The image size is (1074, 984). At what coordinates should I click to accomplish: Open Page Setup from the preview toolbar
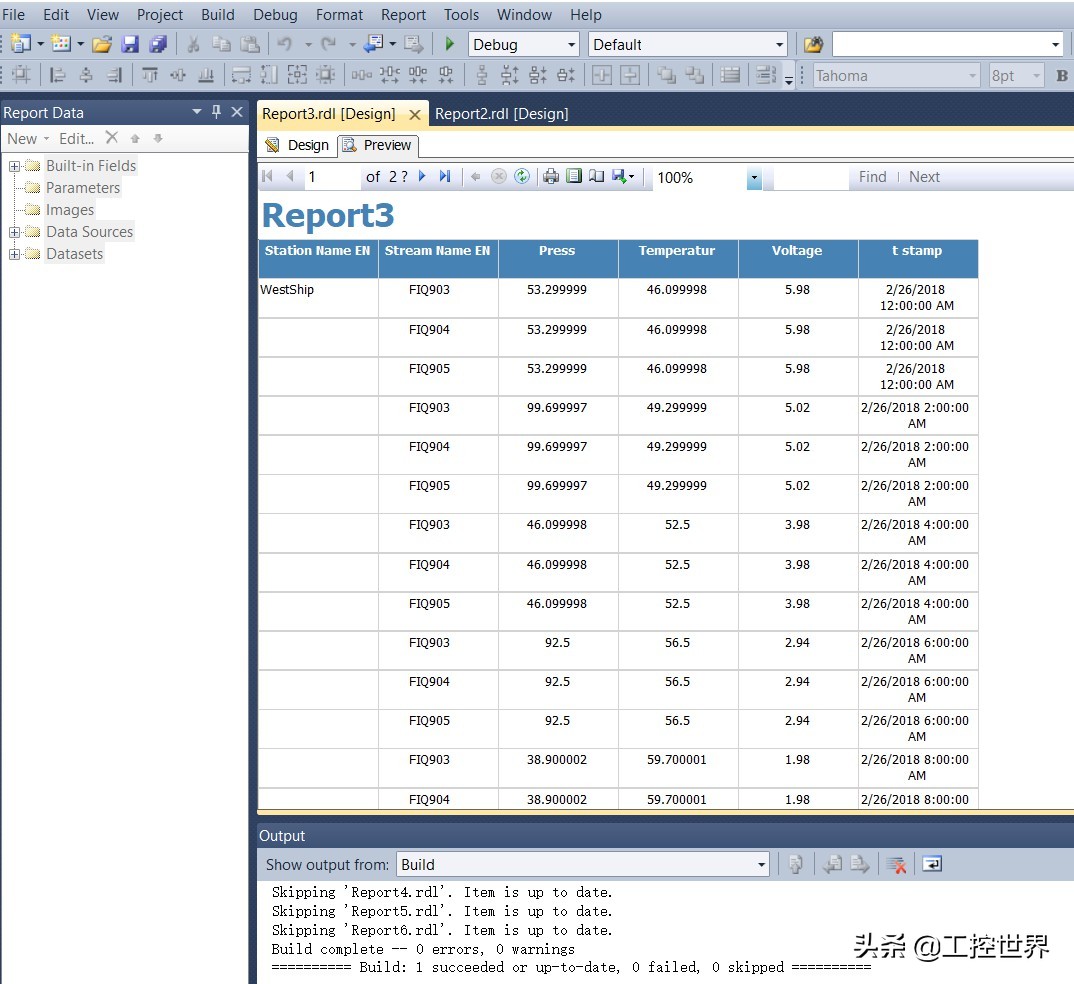click(597, 175)
